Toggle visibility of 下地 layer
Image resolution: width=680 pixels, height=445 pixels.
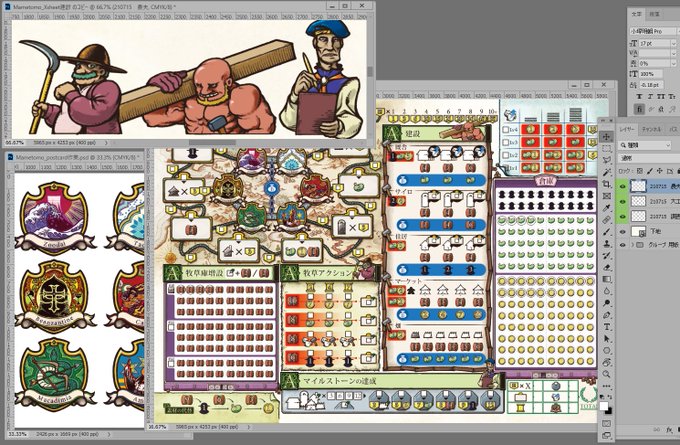pyautogui.click(x=622, y=231)
